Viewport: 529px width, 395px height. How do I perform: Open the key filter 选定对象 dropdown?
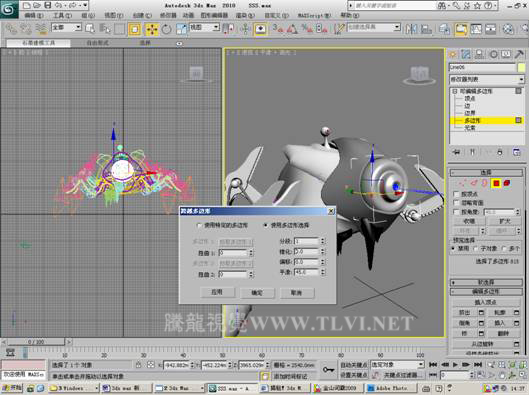397,365
